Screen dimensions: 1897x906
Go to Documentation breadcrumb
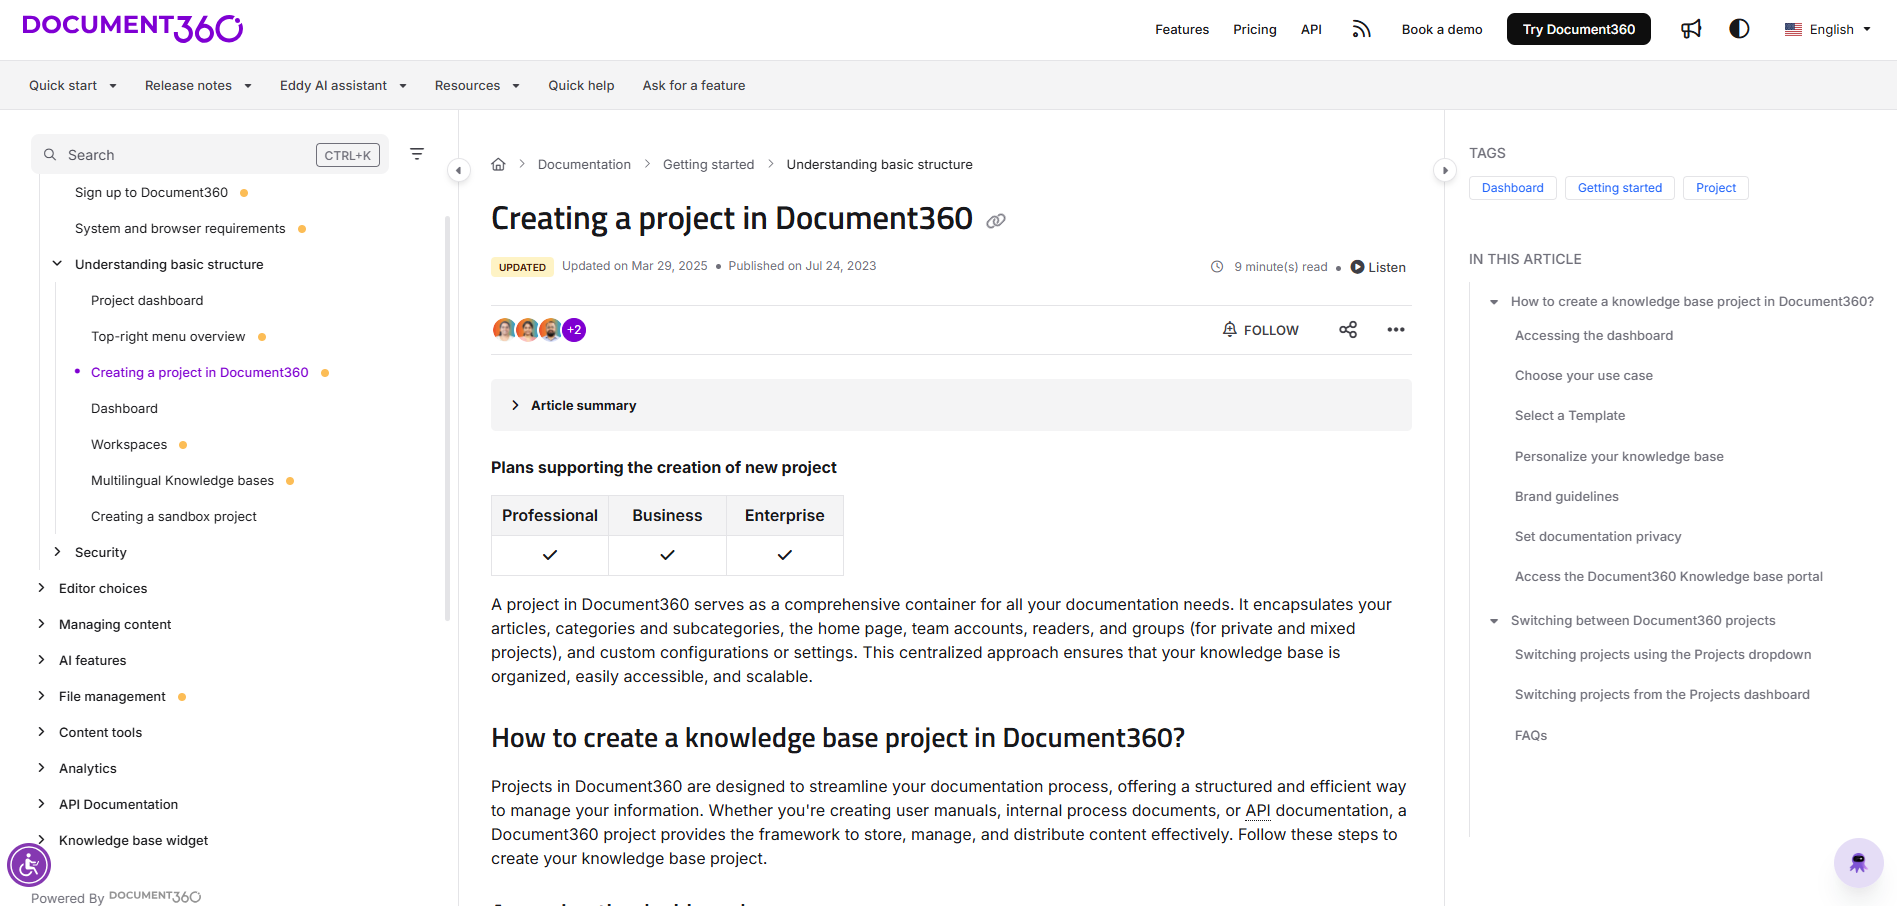tap(584, 164)
